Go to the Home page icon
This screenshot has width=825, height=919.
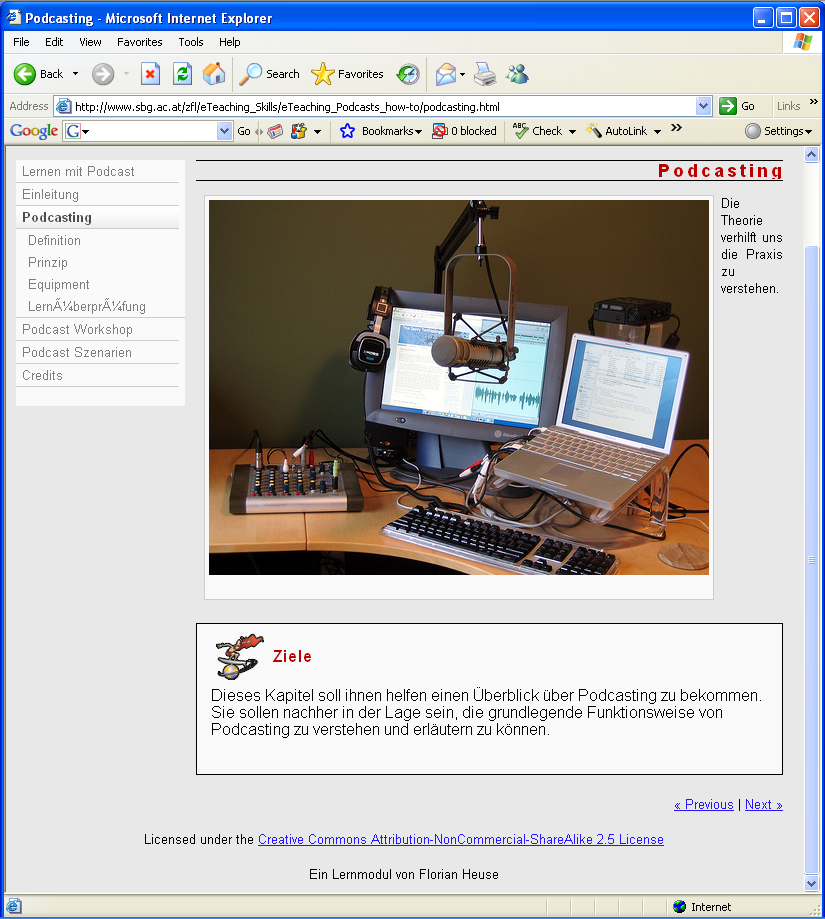(x=214, y=74)
